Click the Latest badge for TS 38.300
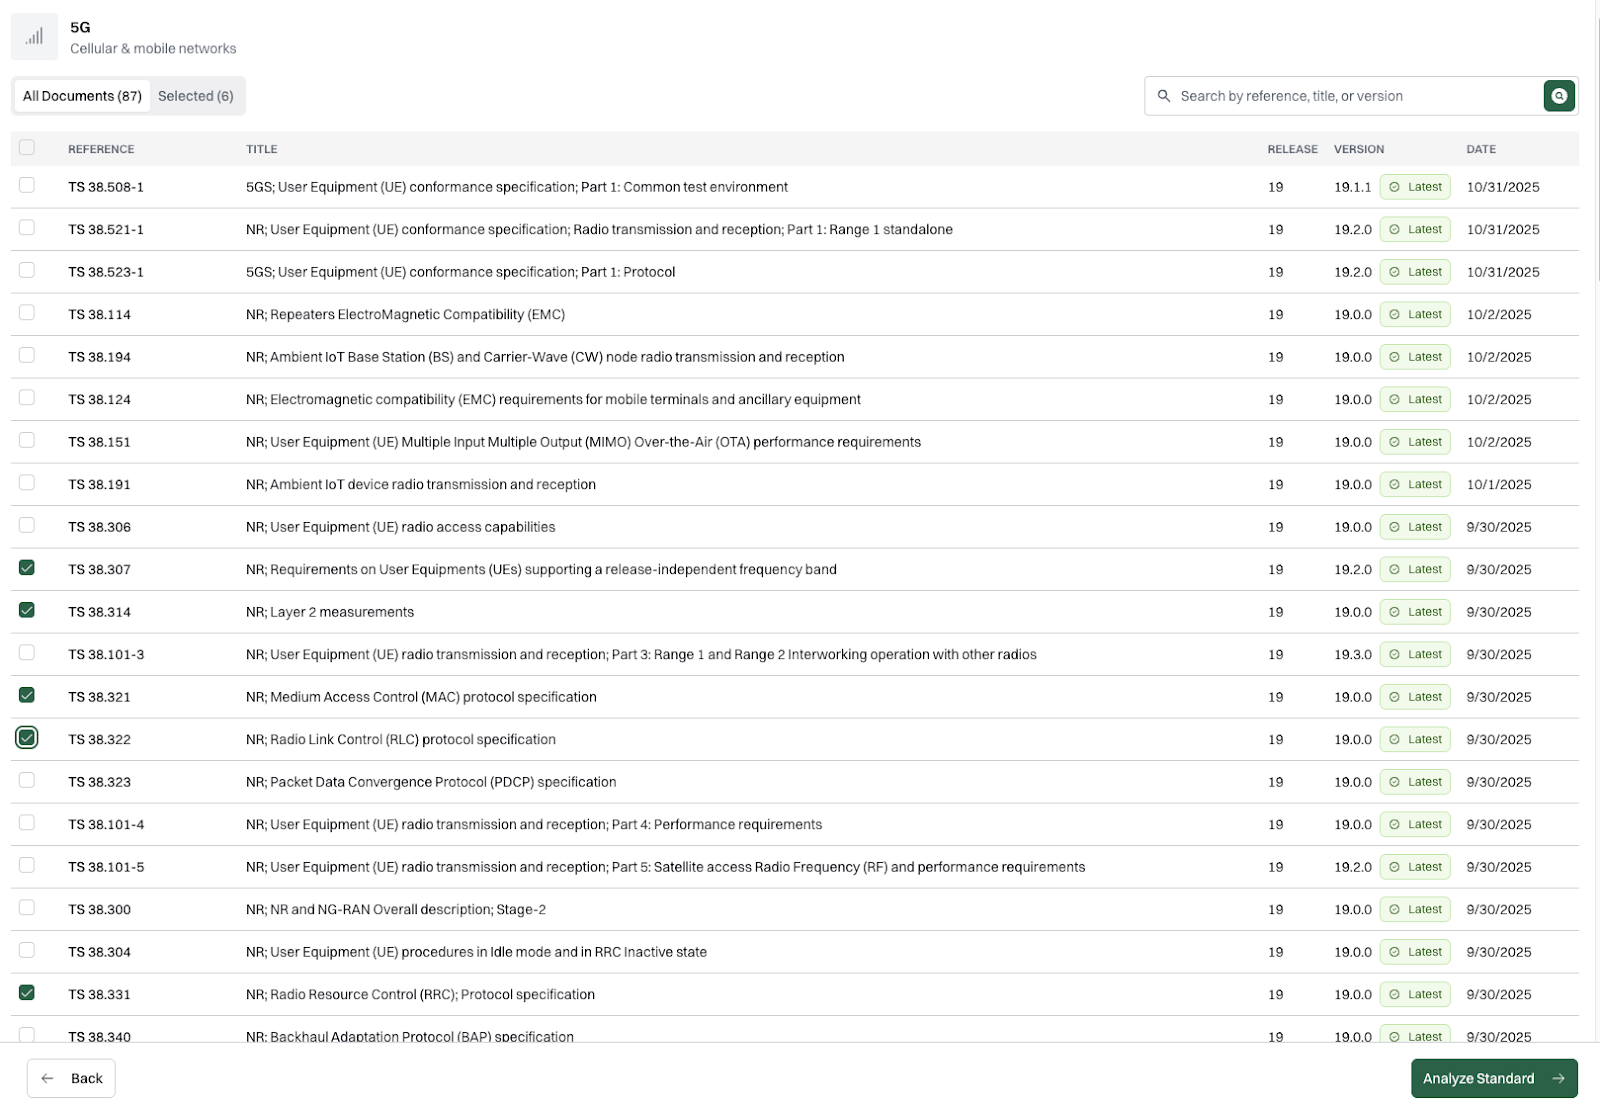1600x1108 pixels. click(1415, 909)
